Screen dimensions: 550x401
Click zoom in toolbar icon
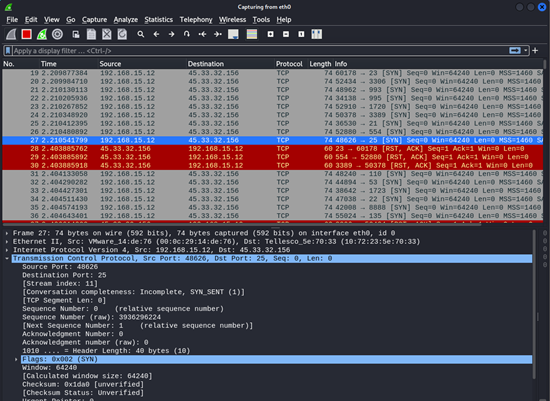pyautogui.click(x=270, y=34)
